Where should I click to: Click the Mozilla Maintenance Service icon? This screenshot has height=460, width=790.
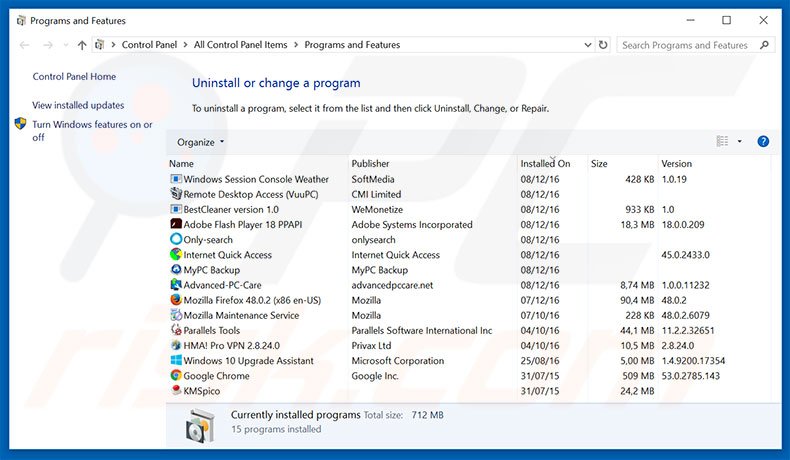176,315
